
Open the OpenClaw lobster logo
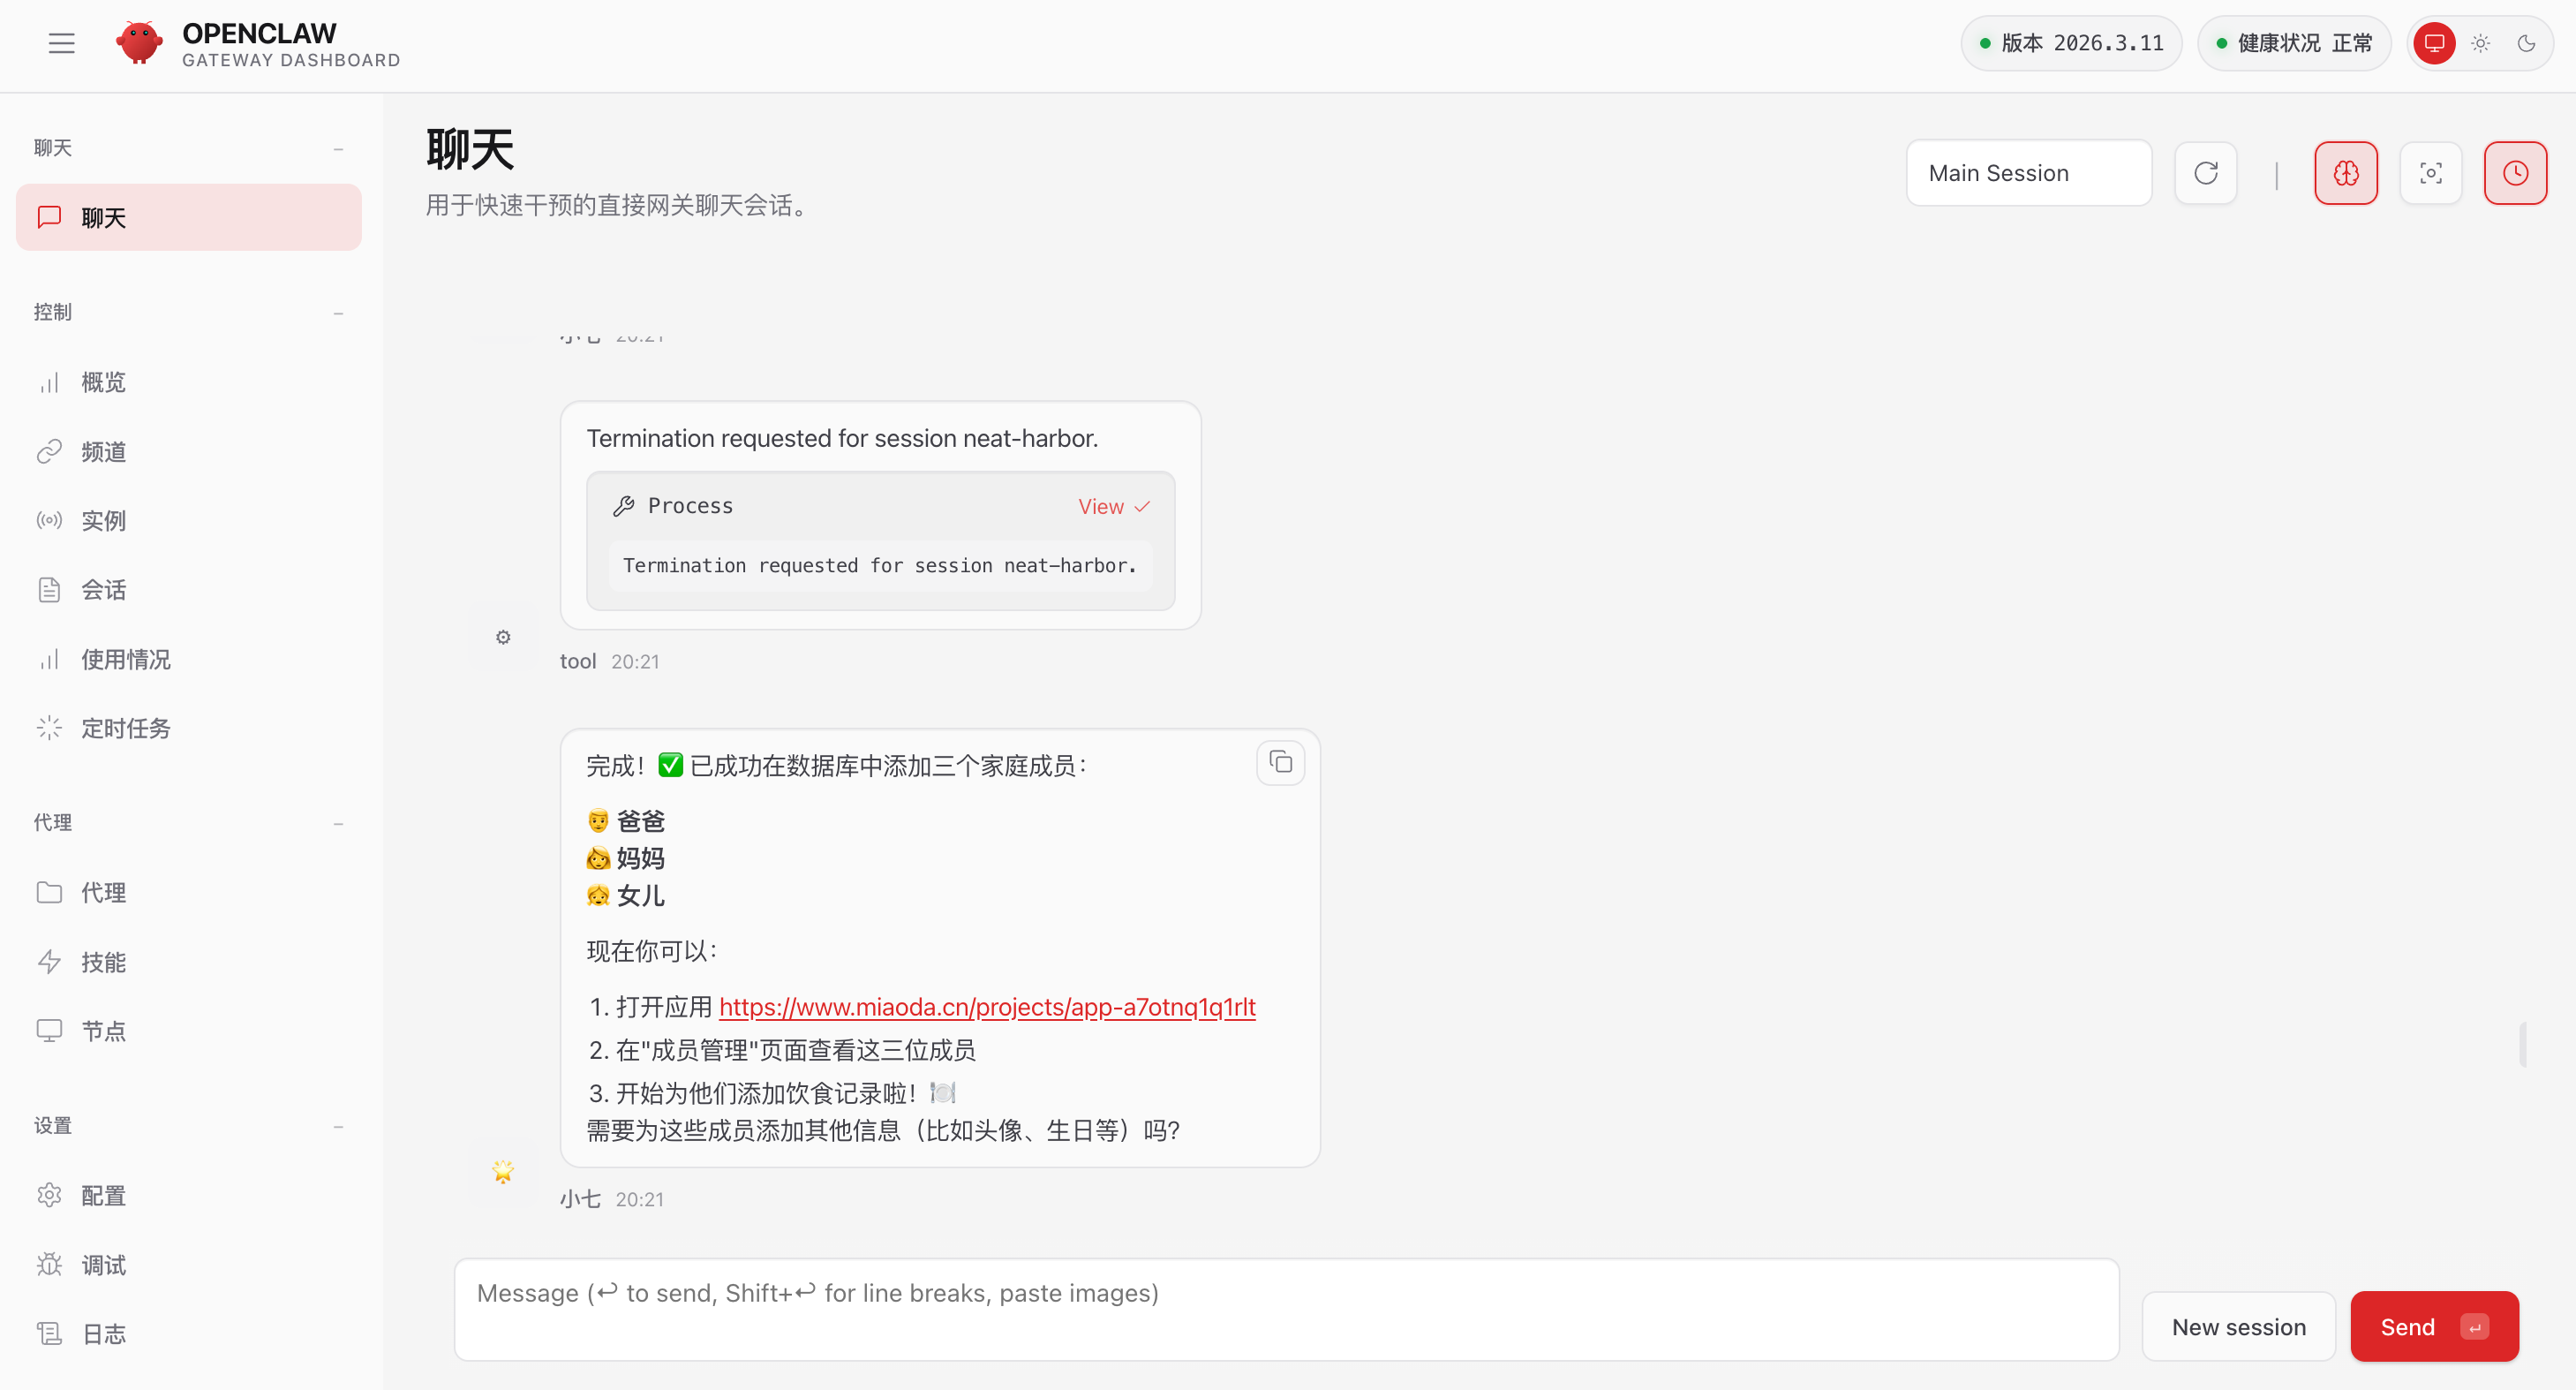click(x=139, y=43)
